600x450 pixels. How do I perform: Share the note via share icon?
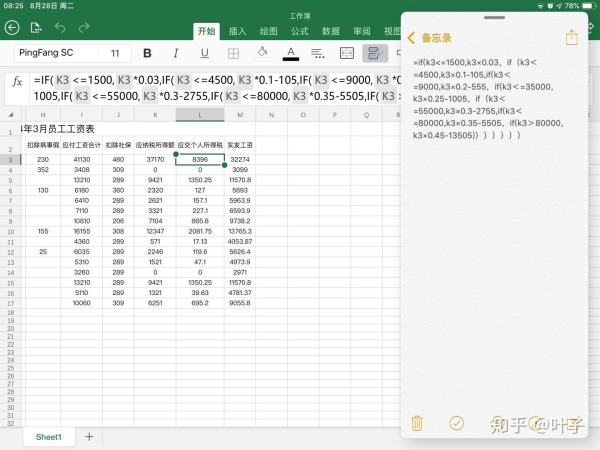click(572, 37)
